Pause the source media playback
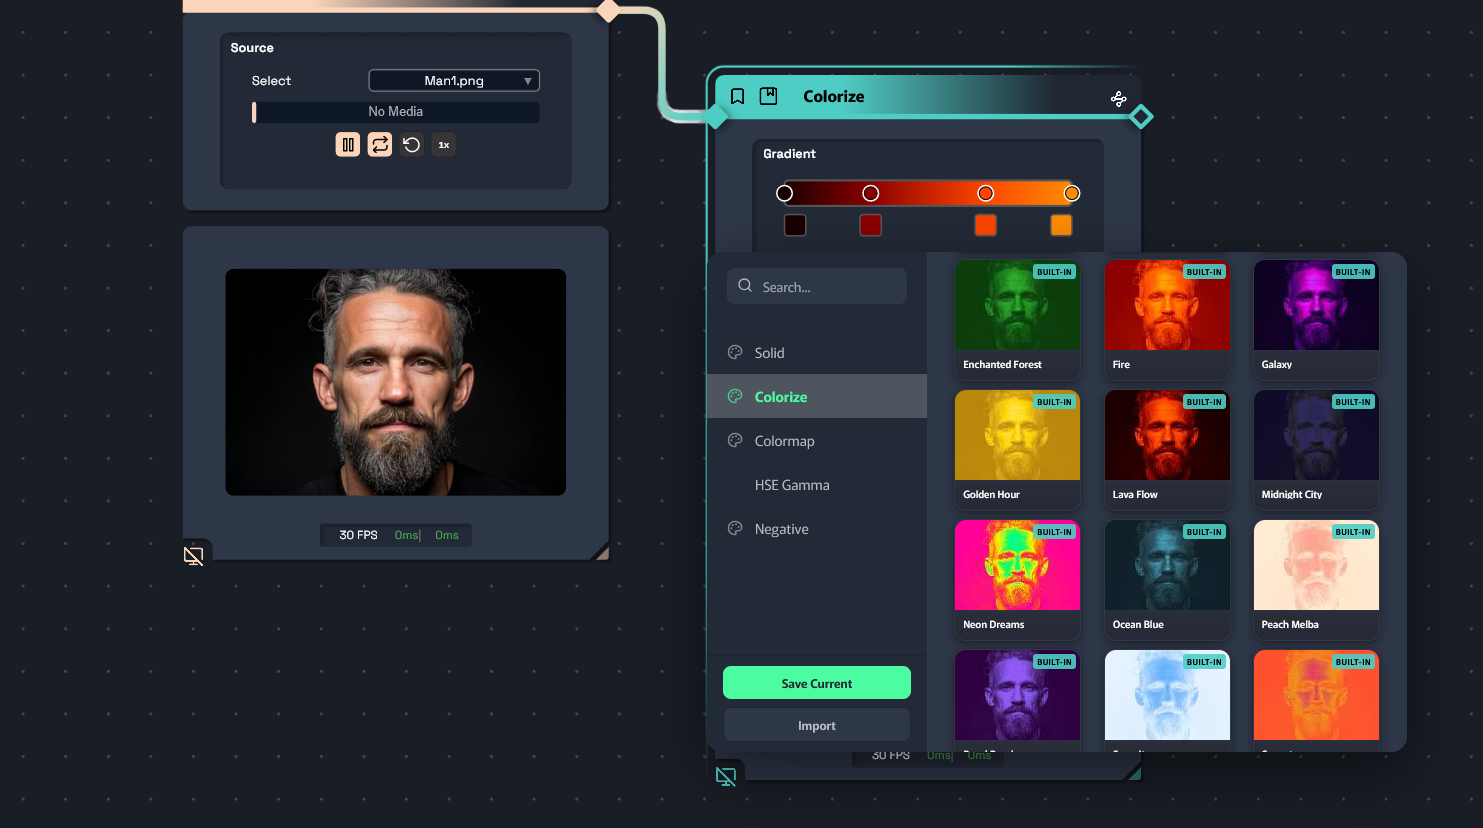Viewport: 1483px width, 828px height. (x=347, y=145)
